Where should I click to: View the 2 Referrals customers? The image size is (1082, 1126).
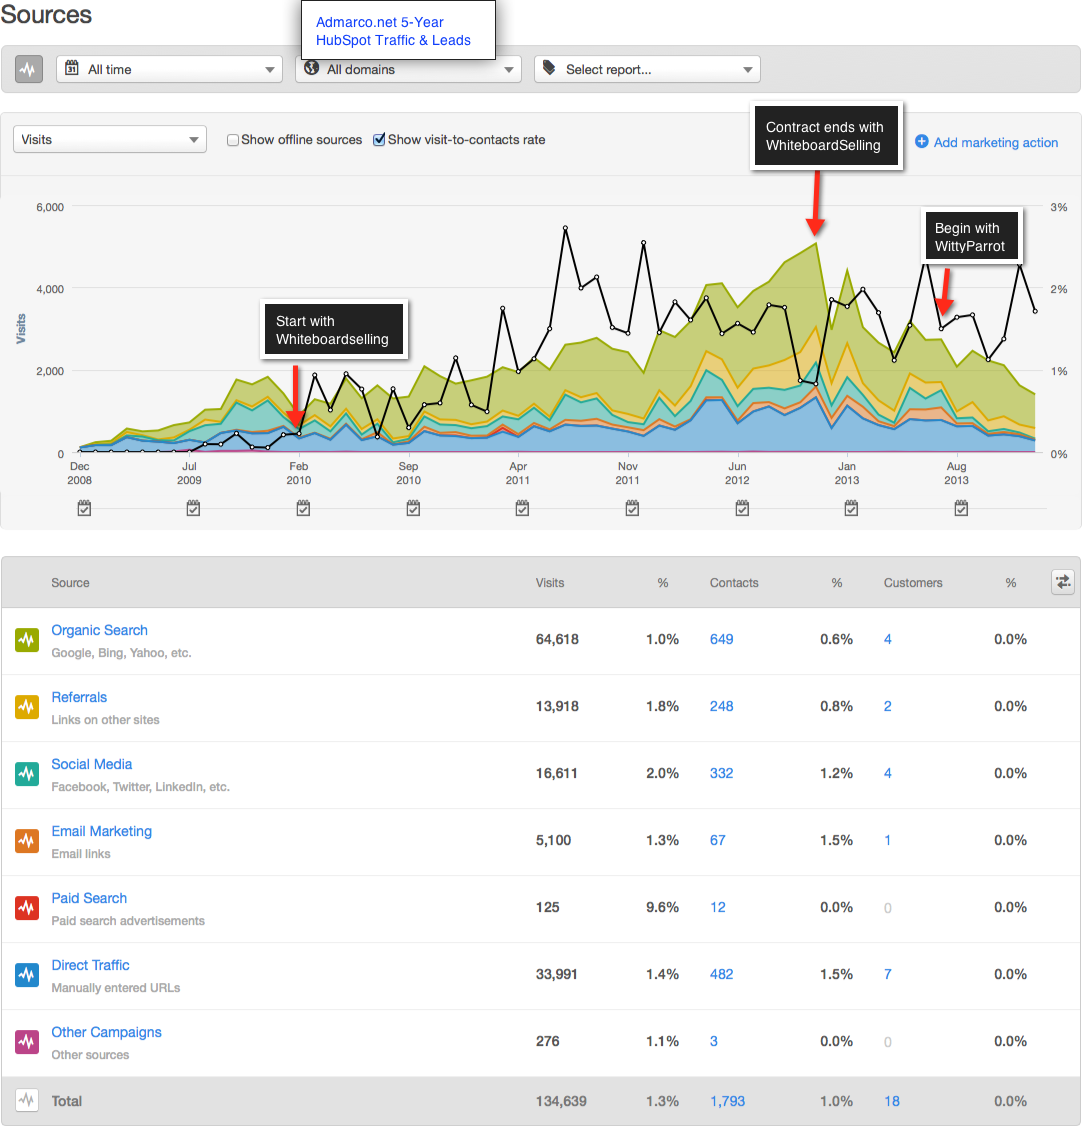click(887, 706)
